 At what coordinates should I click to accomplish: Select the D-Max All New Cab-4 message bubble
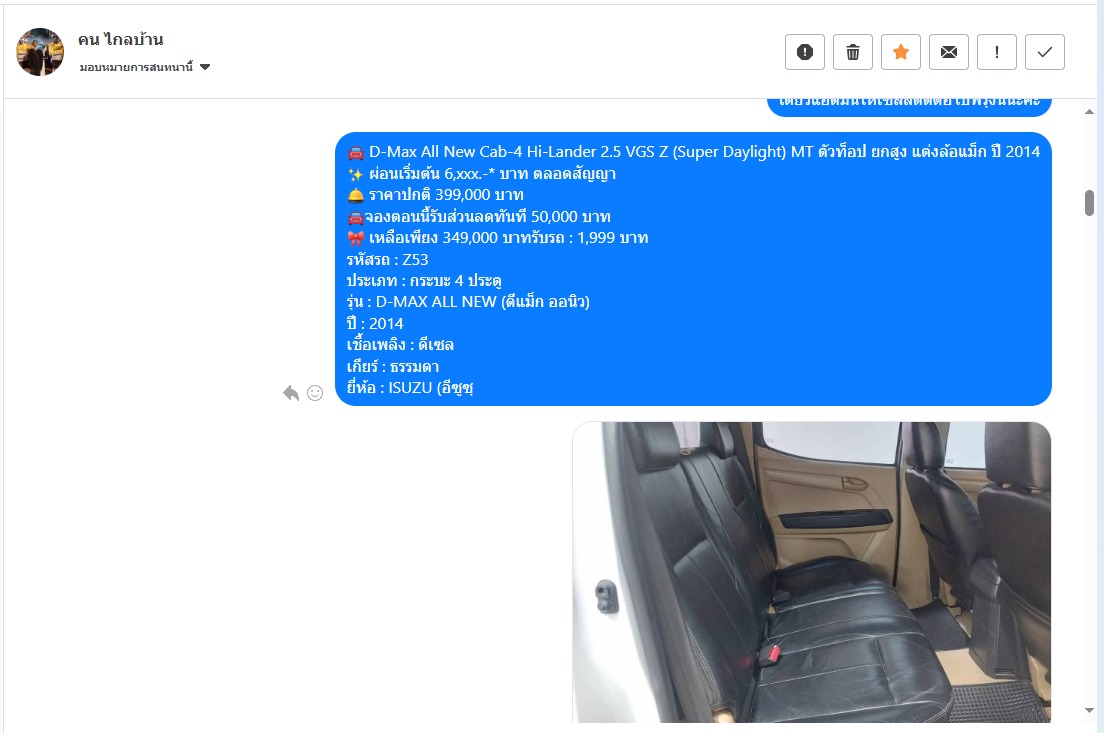pyautogui.click(x=693, y=269)
